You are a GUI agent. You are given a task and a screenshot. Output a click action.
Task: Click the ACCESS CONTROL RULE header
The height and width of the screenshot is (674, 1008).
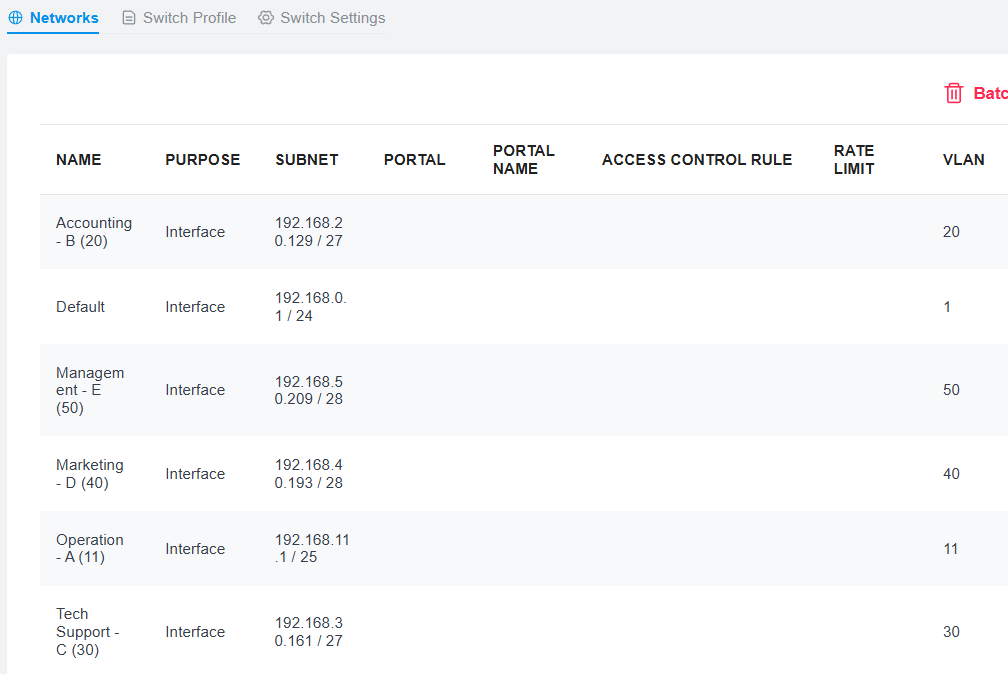coord(697,159)
